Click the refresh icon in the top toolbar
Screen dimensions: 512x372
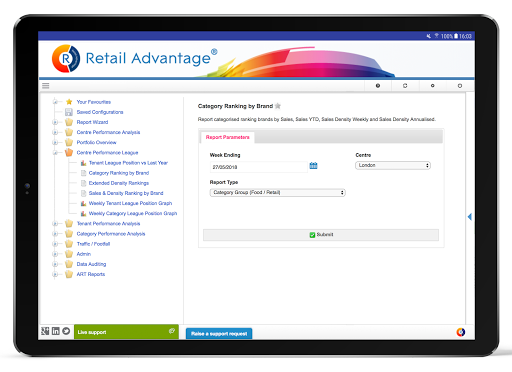pyautogui.click(x=405, y=86)
